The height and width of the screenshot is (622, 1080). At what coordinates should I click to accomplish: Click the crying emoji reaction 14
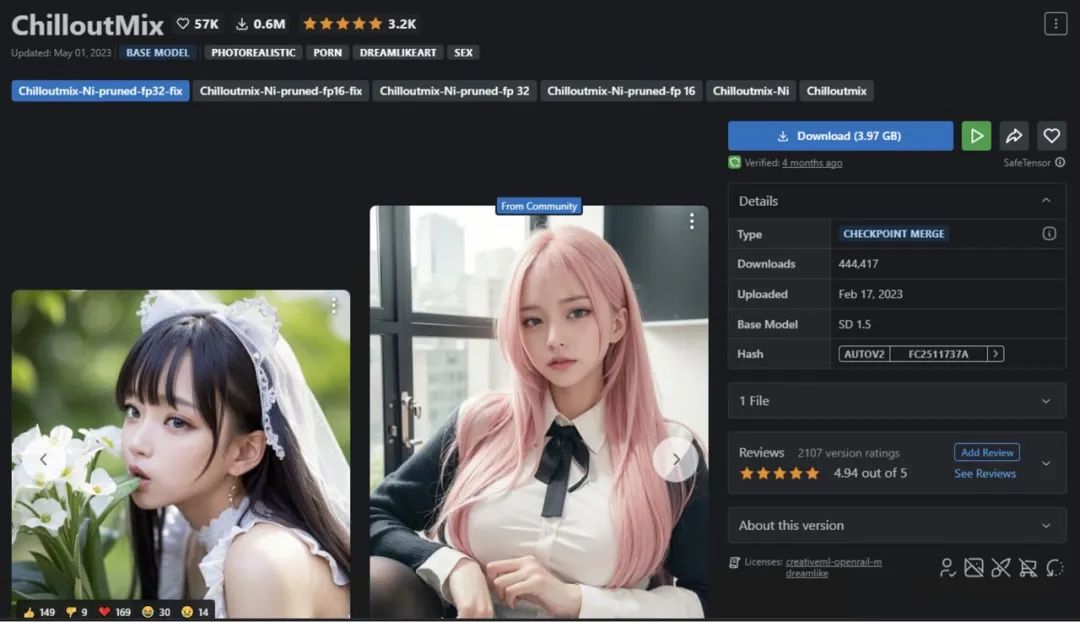tap(195, 612)
